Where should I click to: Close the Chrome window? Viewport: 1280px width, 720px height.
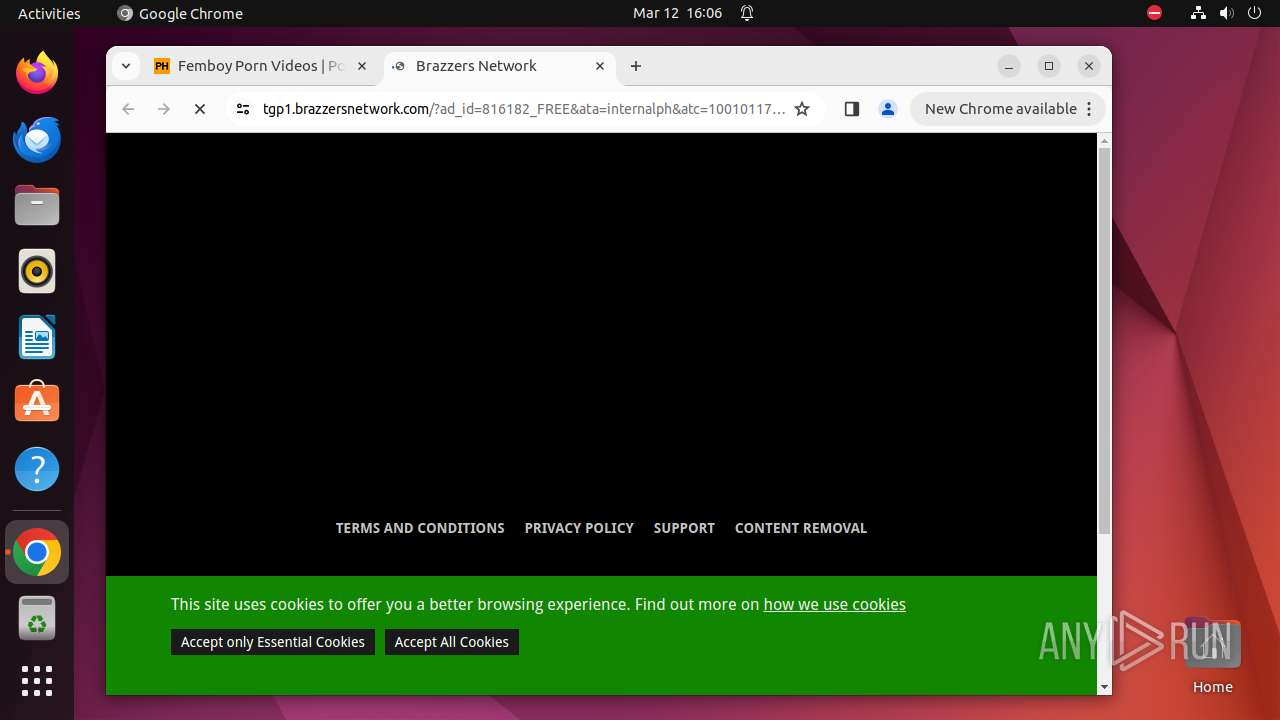tap(1089, 66)
